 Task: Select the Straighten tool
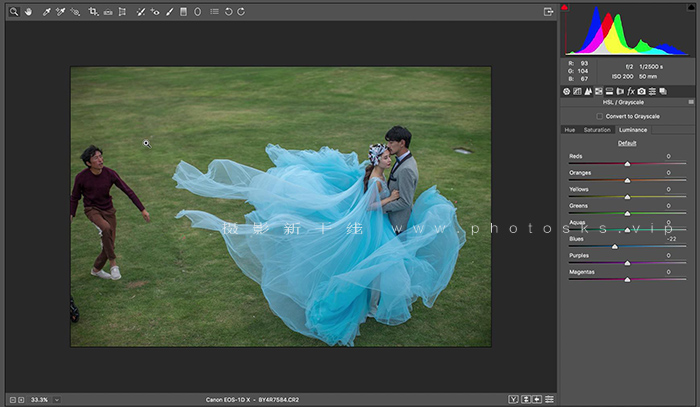[x=108, y=12]
